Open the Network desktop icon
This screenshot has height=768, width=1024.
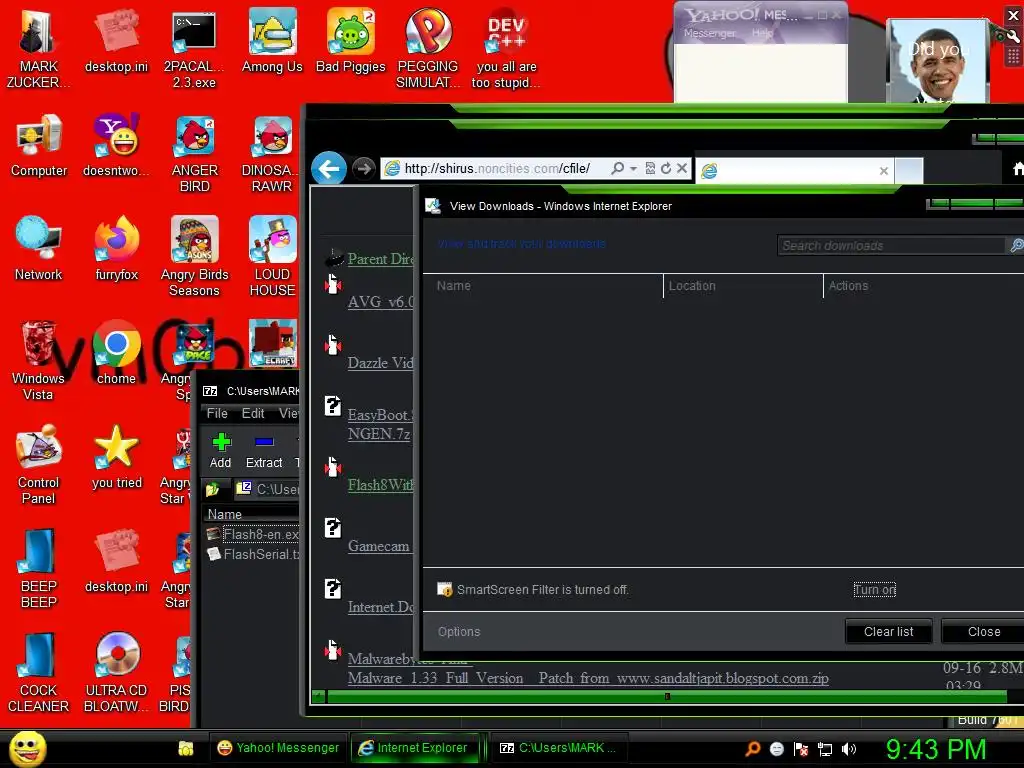click(39, 249)
